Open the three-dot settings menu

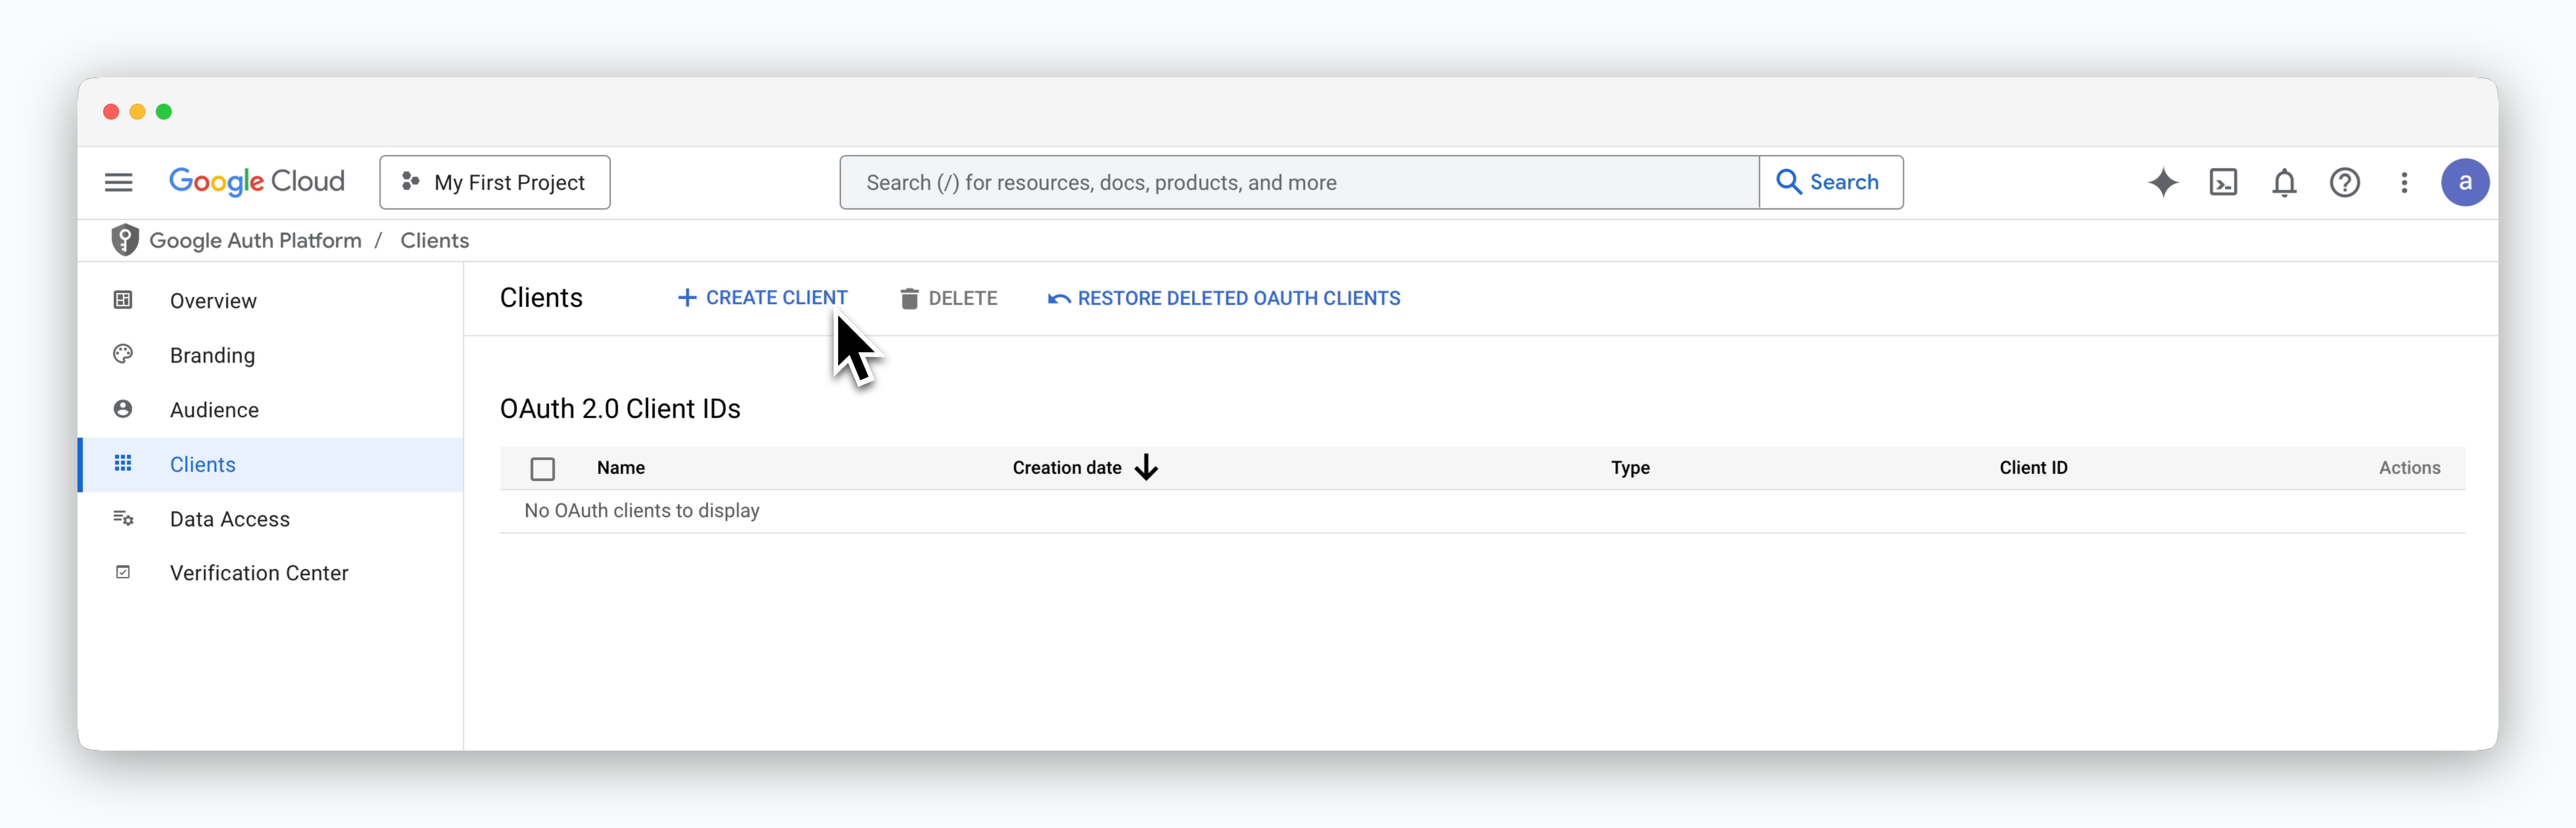pos(2404,182)
